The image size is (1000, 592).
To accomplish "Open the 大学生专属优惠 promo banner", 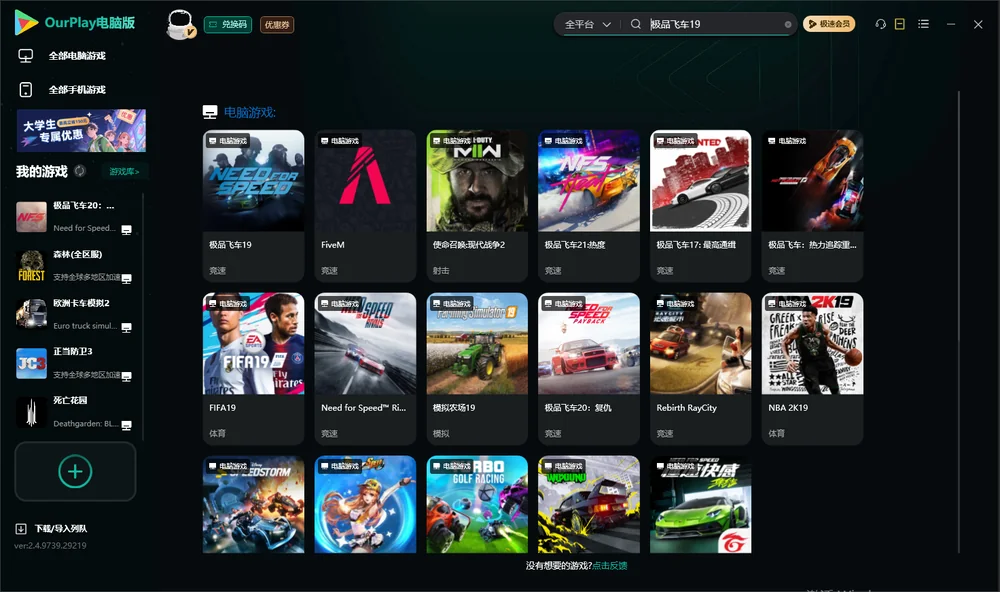I will pyautogui.click(x=82, y=130).
